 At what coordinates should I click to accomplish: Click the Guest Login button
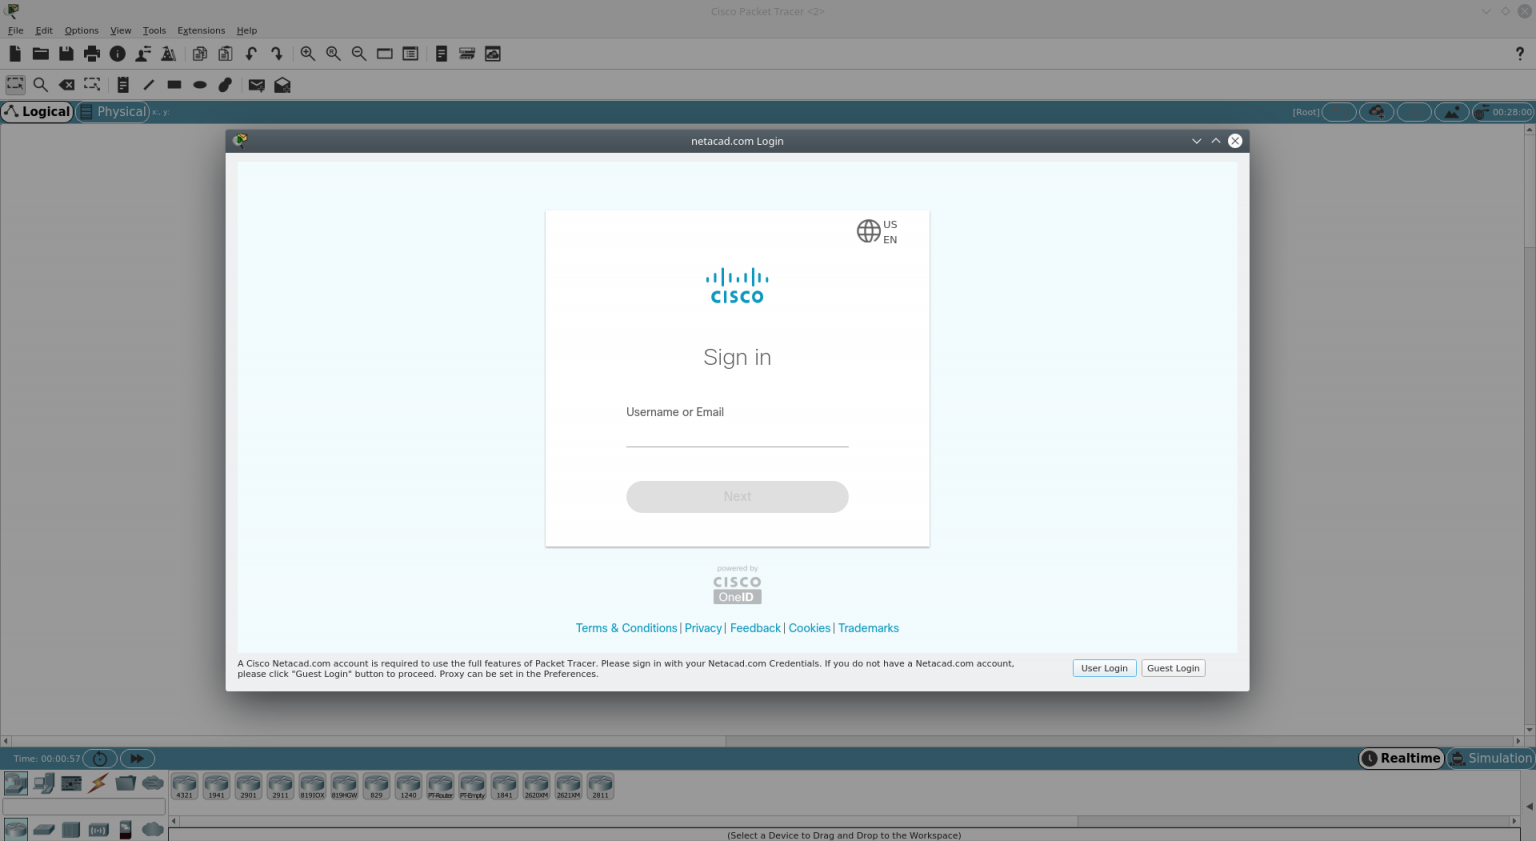click(1173, 668)
